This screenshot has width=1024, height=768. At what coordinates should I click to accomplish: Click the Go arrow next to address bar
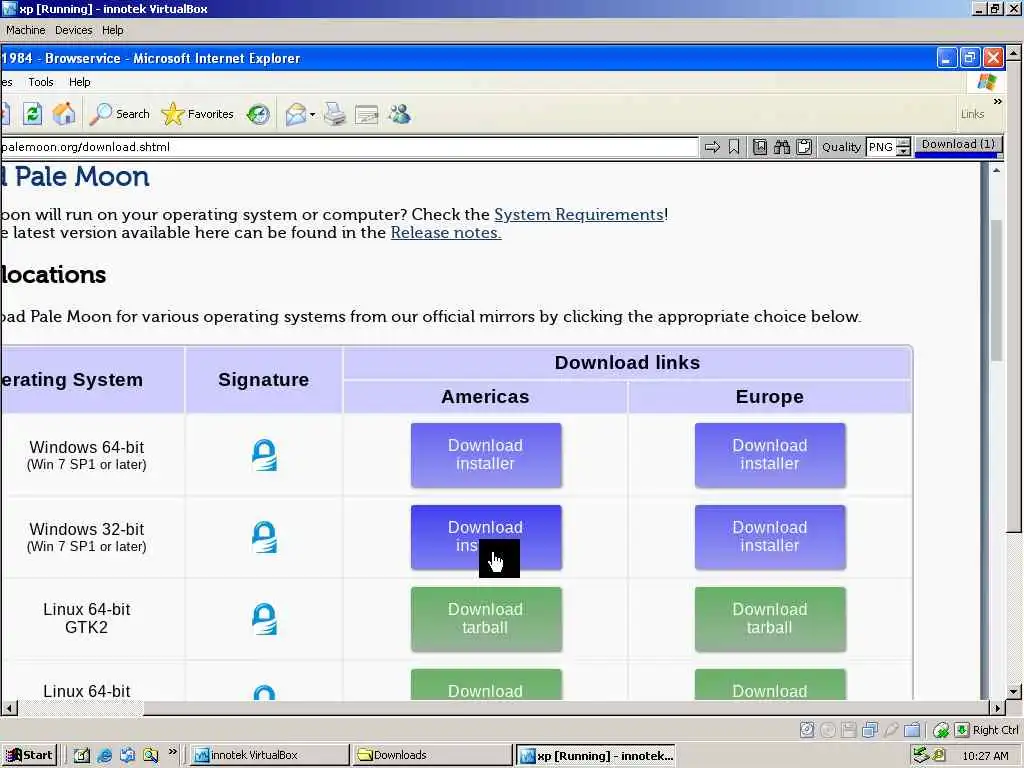point(712,147)
